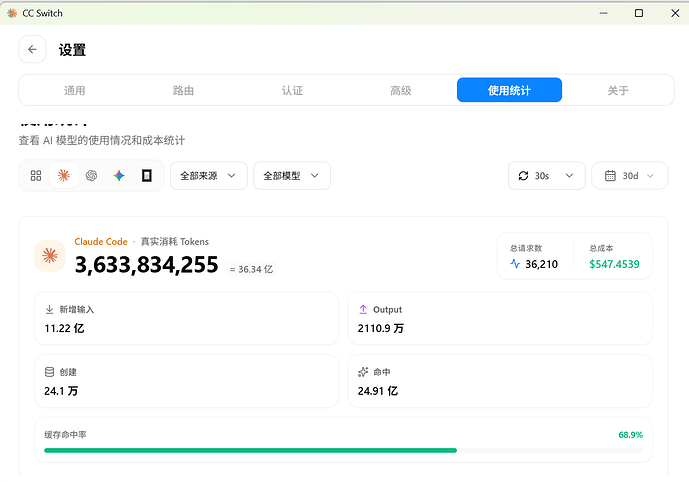
Task: Switch to the 路由 tab
Action: click(183, 90)
